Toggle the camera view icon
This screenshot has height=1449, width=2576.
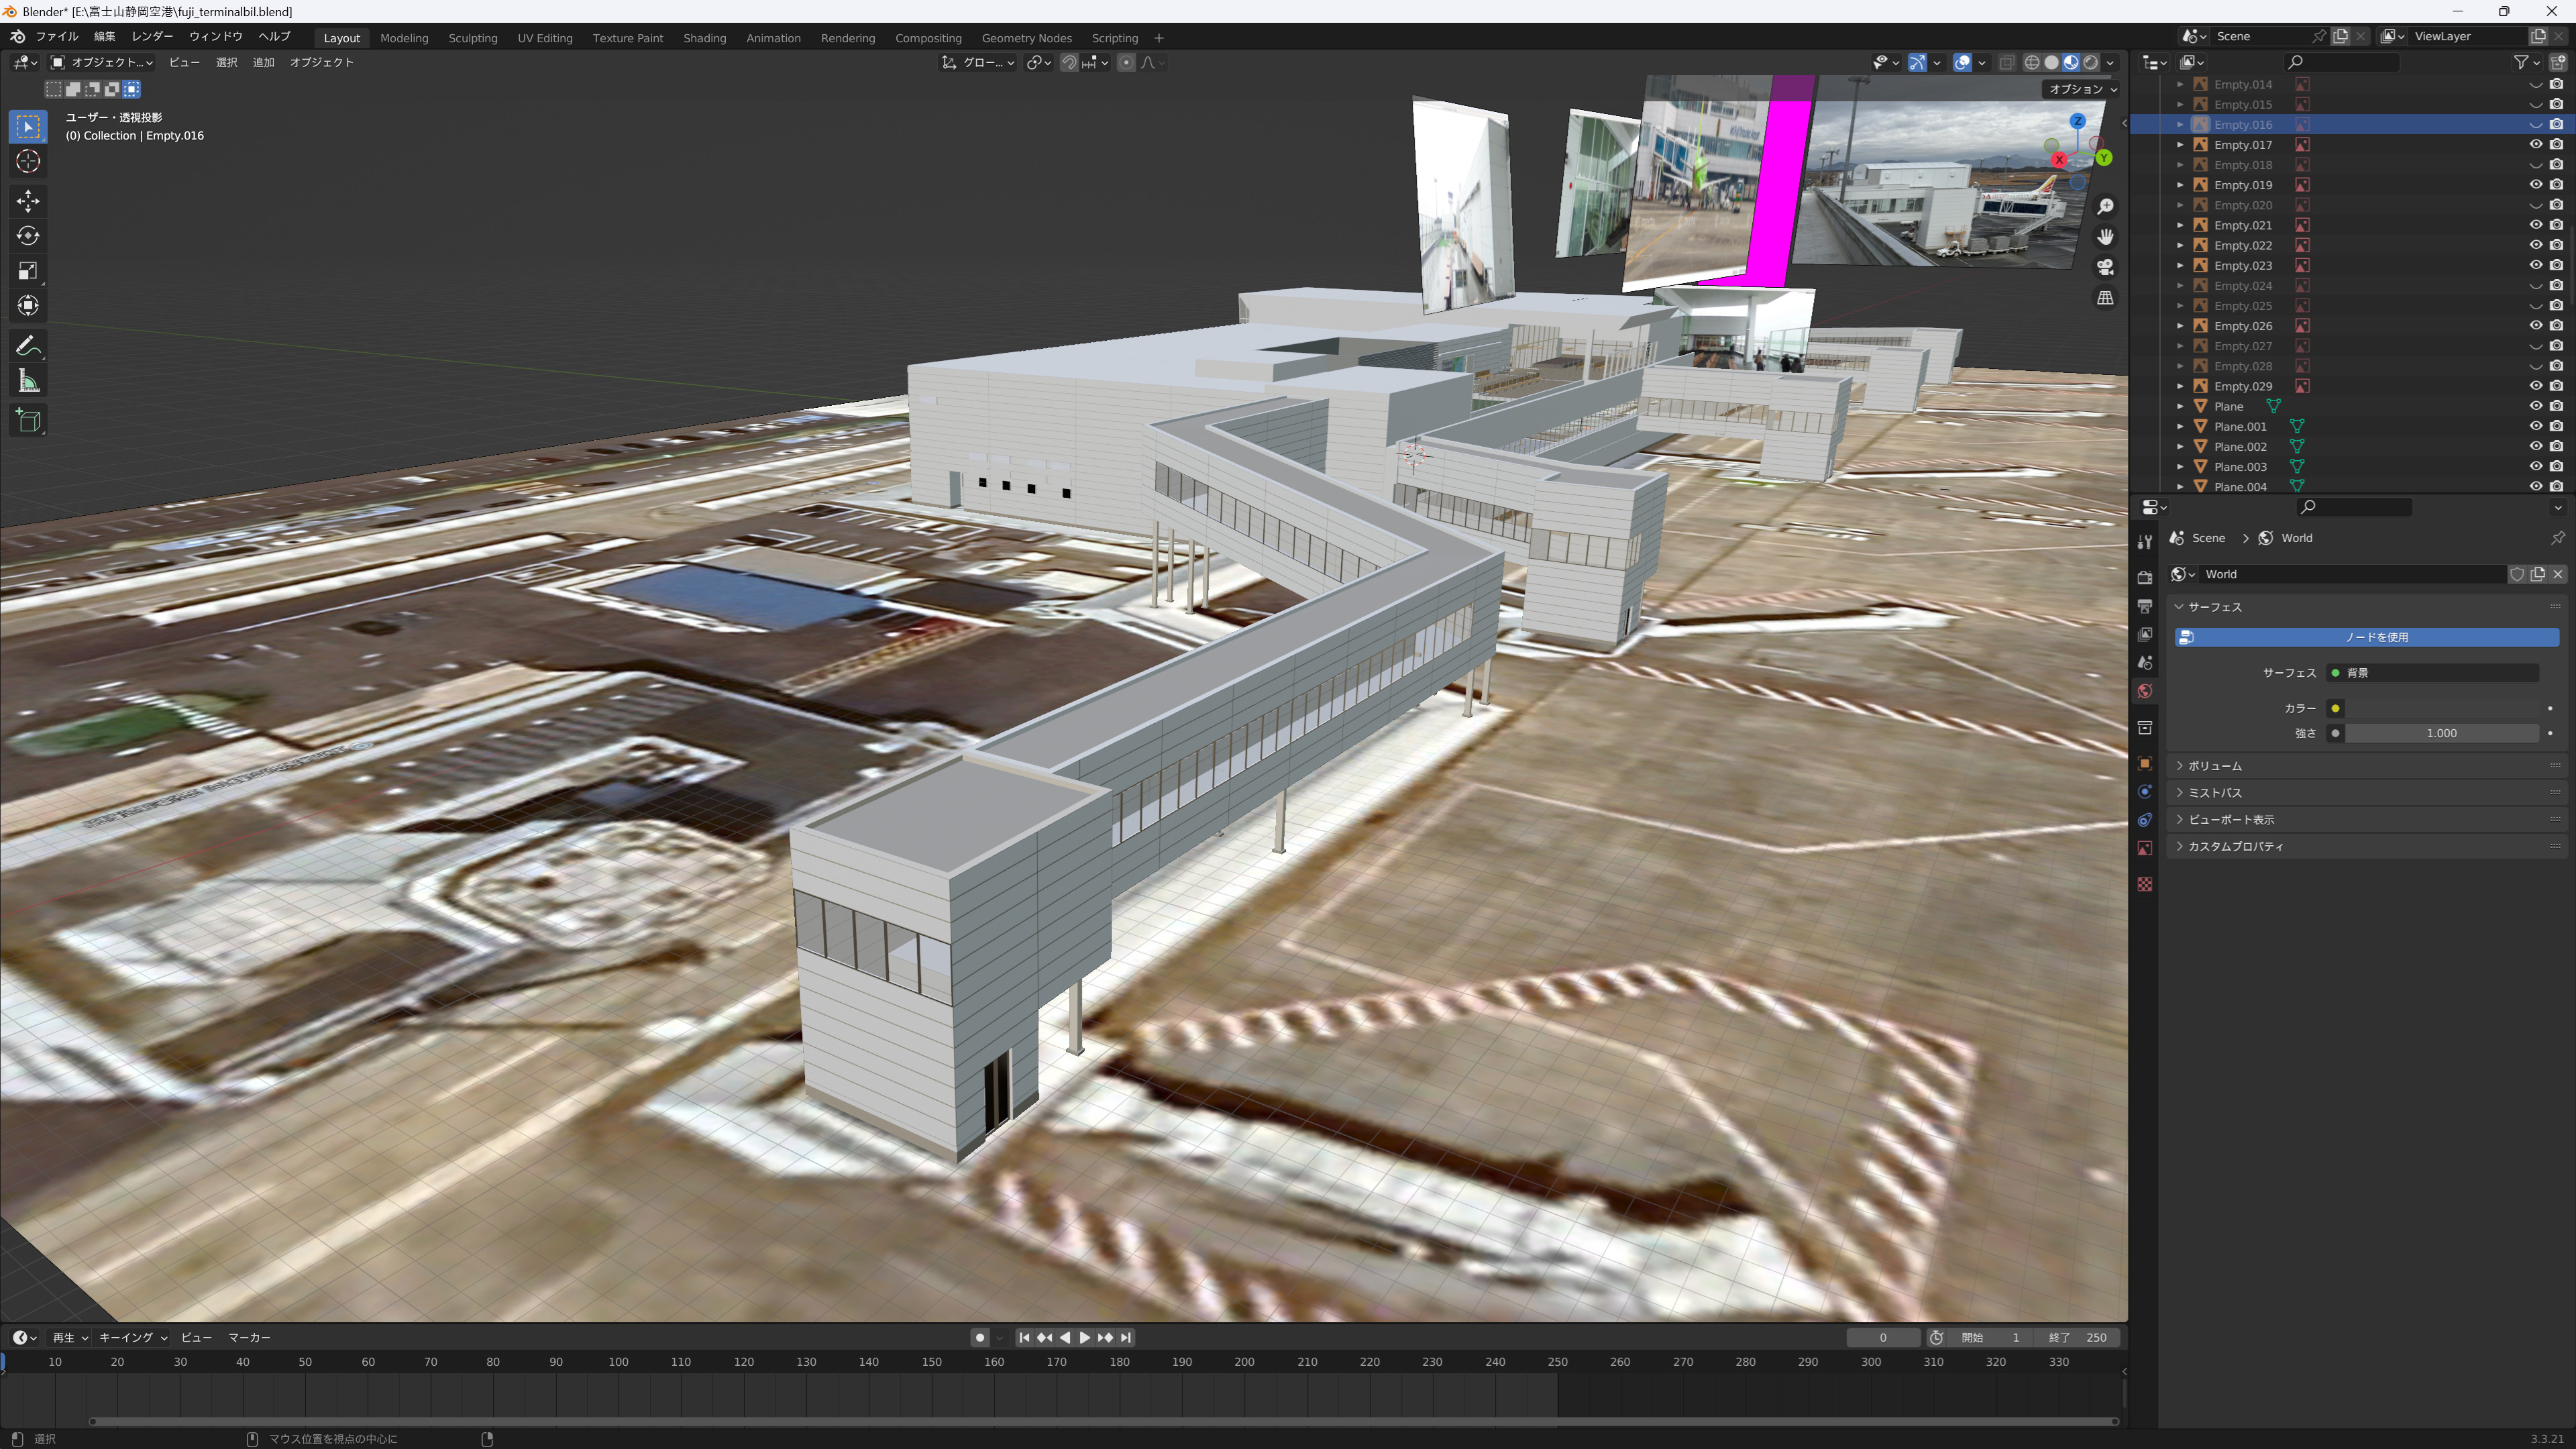(2105, 267)
